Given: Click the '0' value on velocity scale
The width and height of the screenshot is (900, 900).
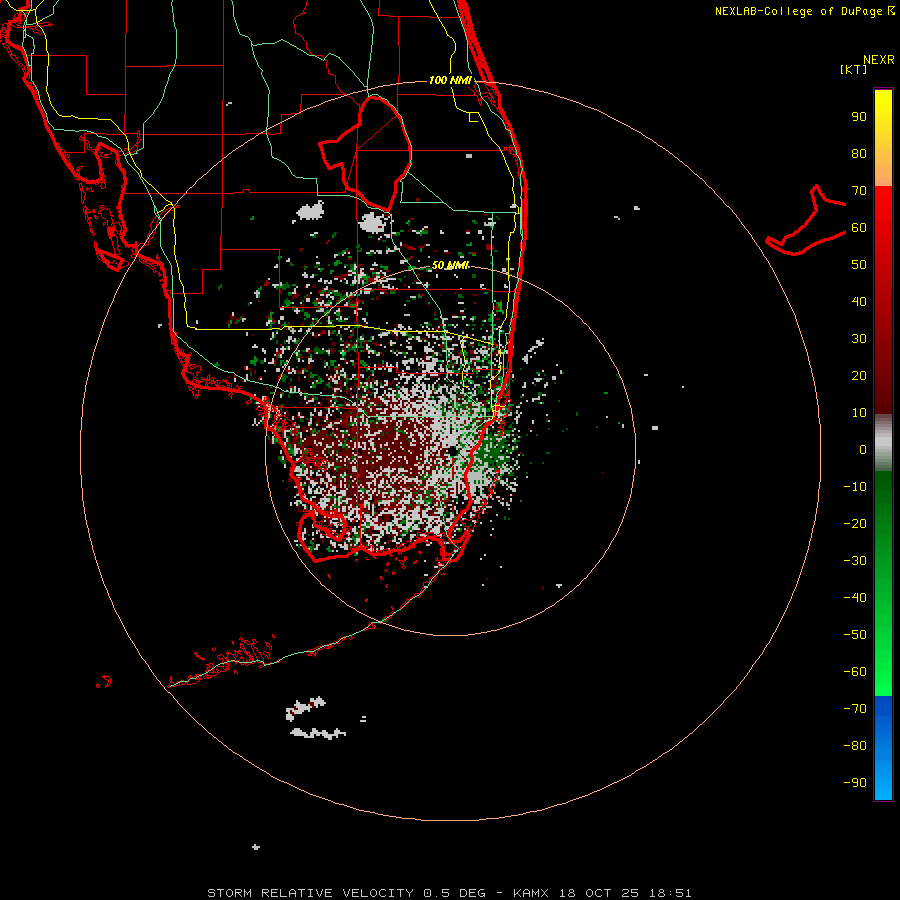Looking at the screenshot, I should [x=863, y=449].
